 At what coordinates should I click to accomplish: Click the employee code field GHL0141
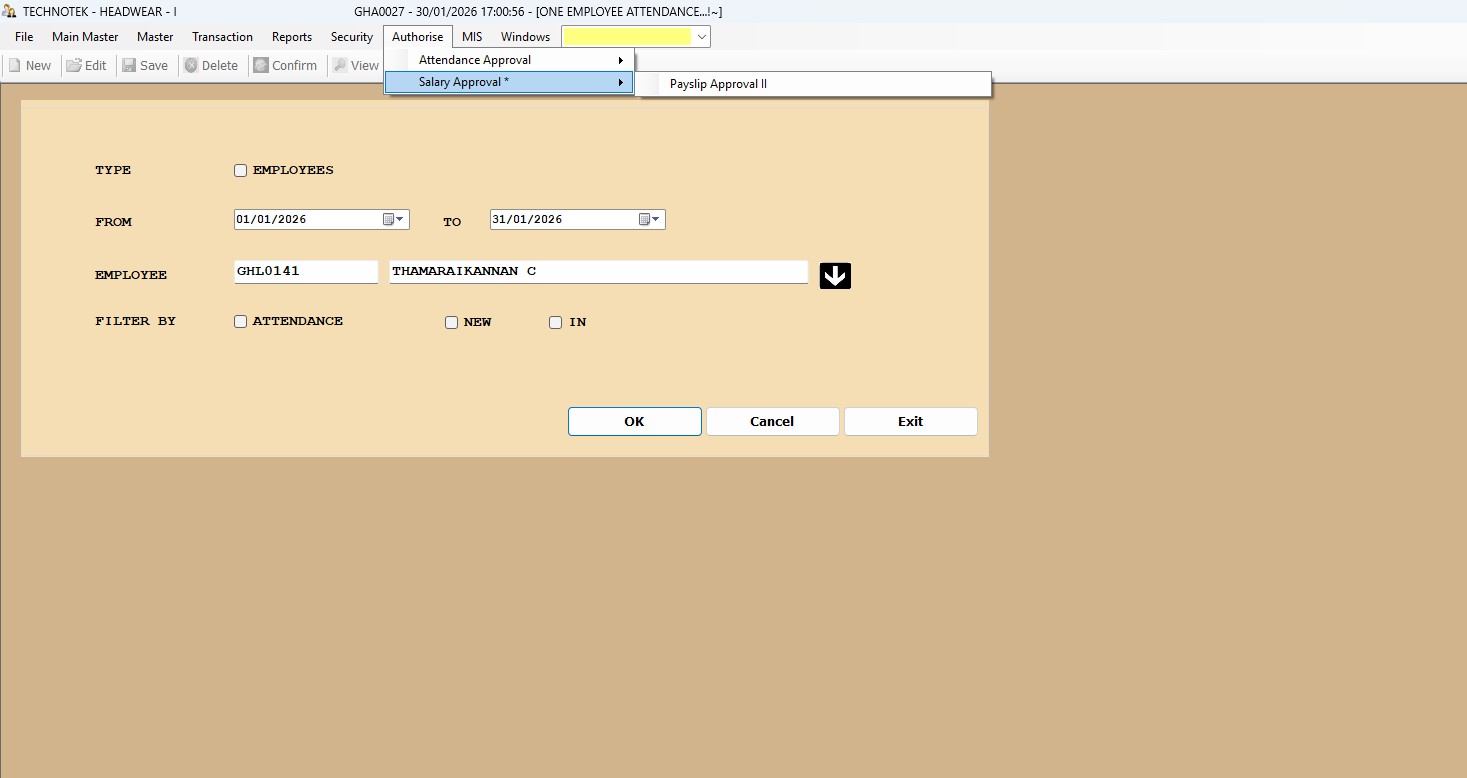pyautogui.click(x=305, y=272)
